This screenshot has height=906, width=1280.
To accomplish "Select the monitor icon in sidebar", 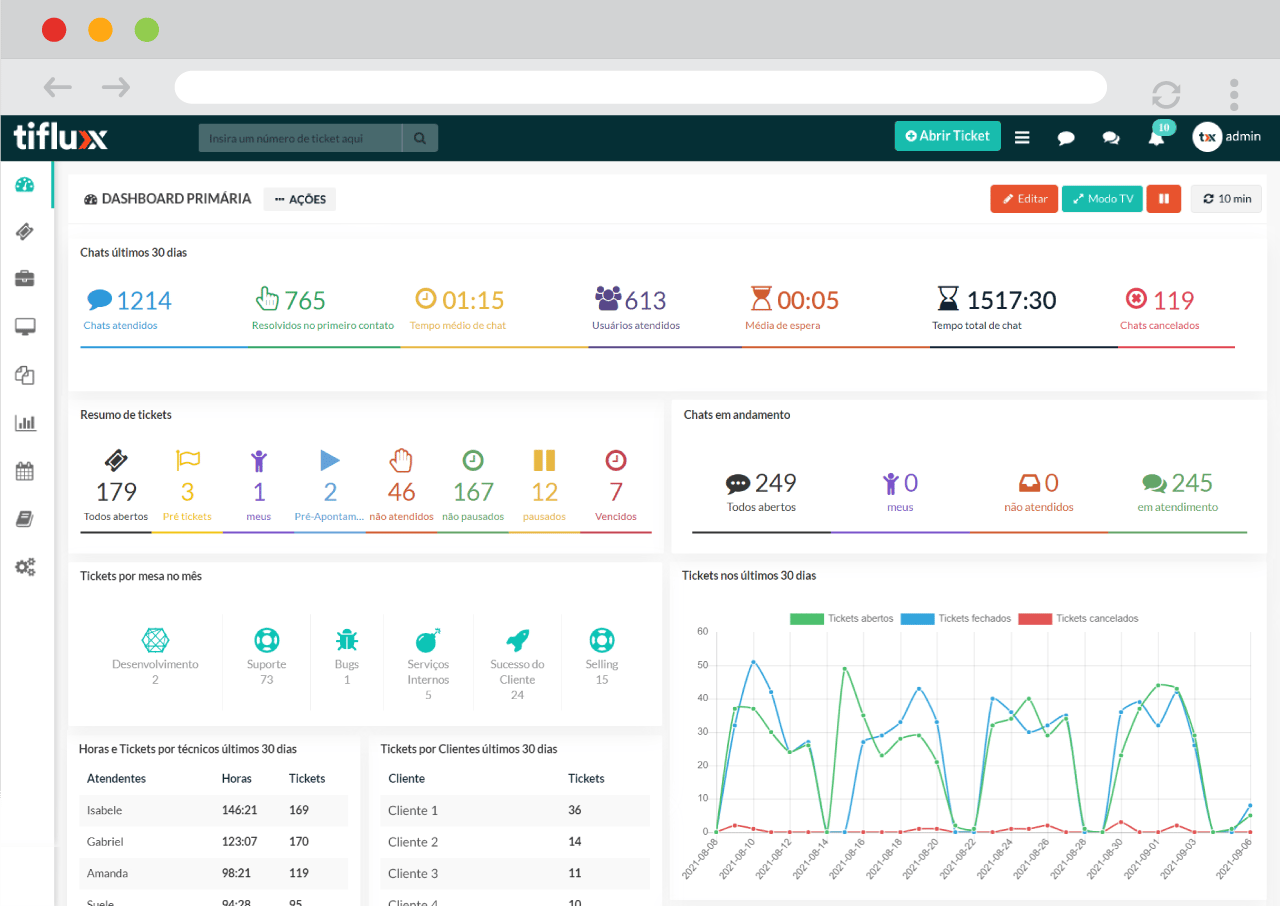I will pyautogui.click(x=25, y=327).
